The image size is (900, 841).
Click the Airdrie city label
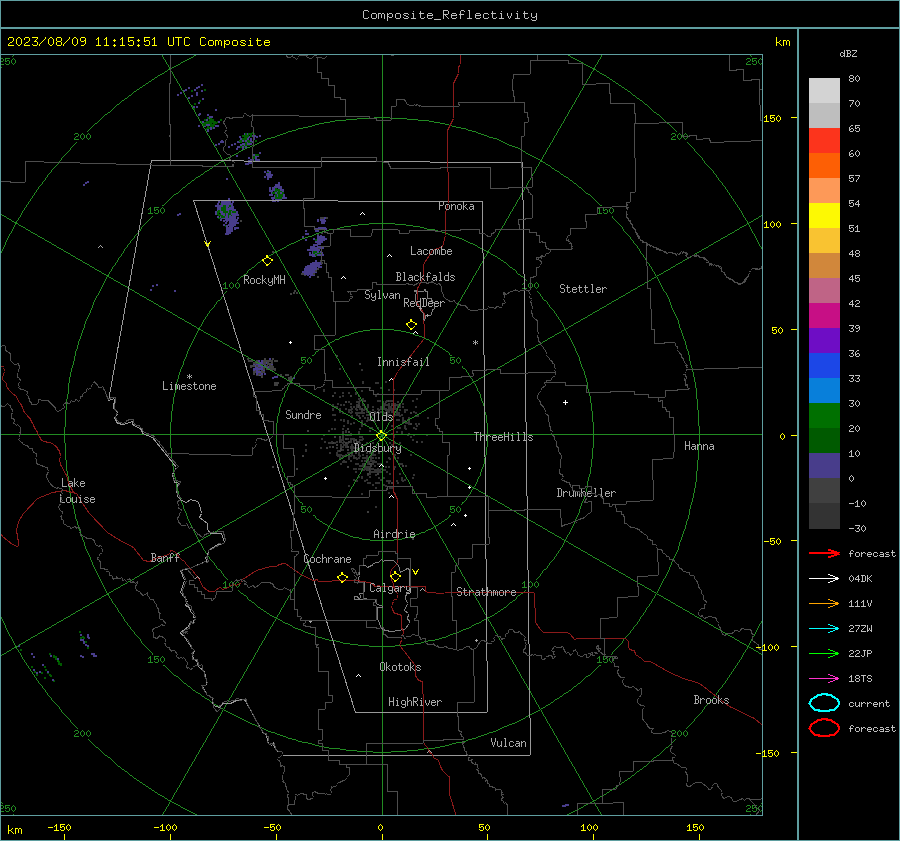394,534
